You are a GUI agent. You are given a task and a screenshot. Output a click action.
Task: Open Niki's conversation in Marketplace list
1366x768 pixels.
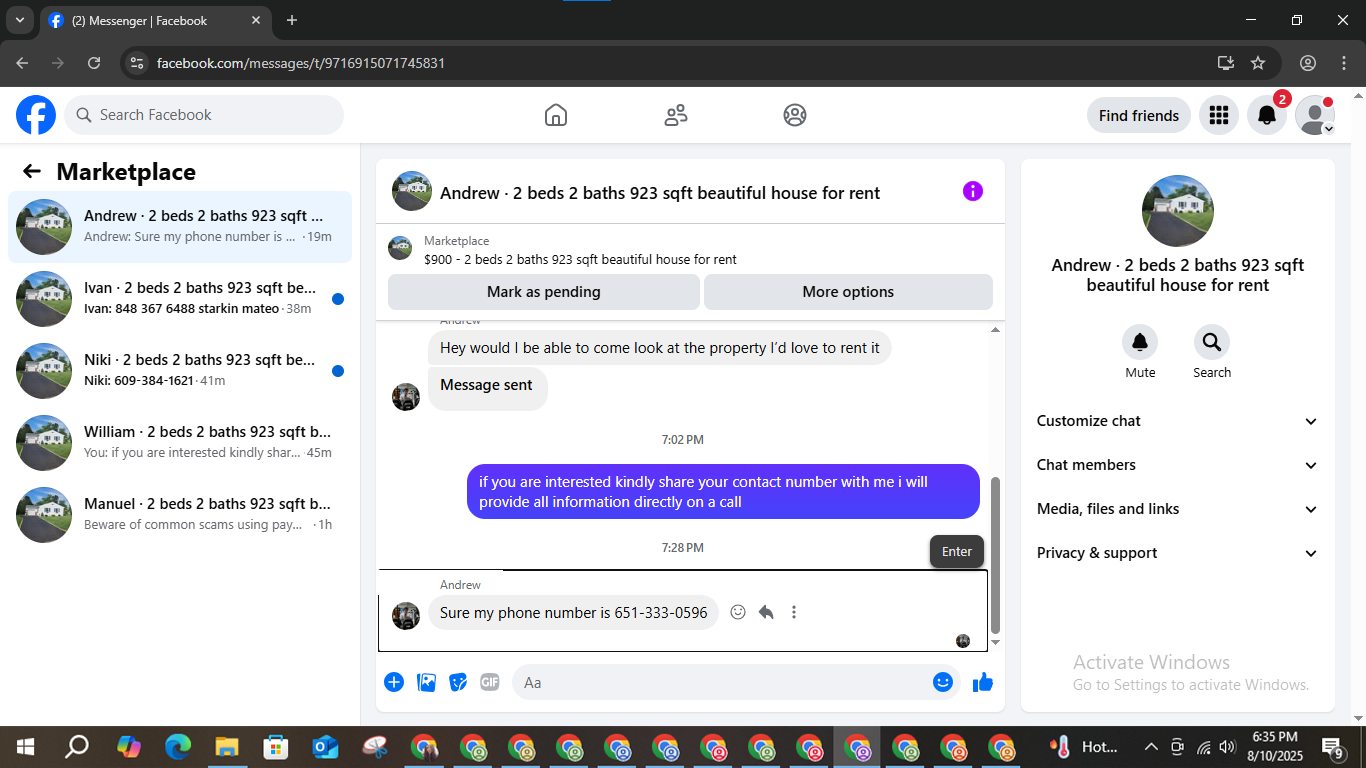180,371
